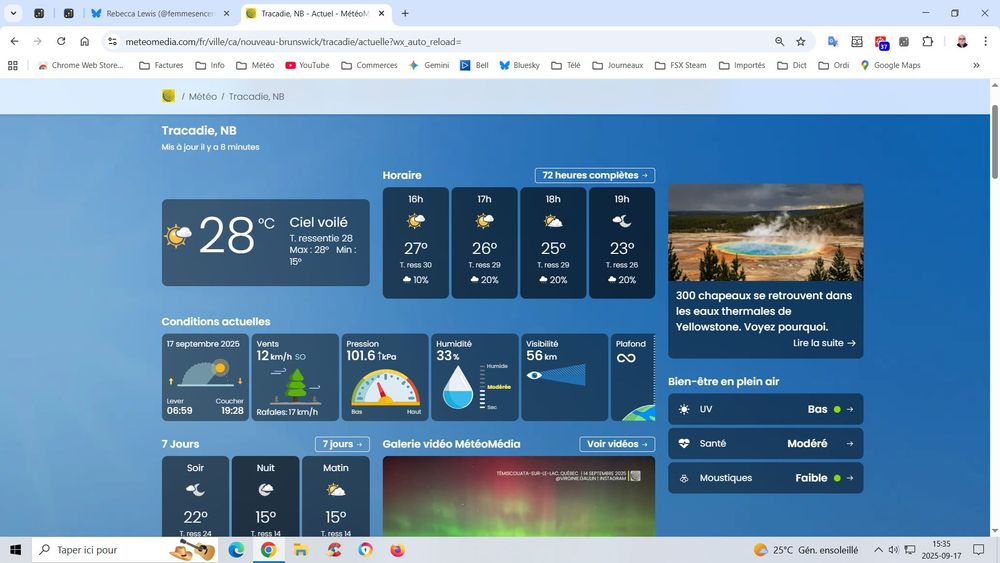Screen dimensions: 1000x563
Task: Close the Tracadie, NB MétéoMédia tab
Action: point(381,13)
